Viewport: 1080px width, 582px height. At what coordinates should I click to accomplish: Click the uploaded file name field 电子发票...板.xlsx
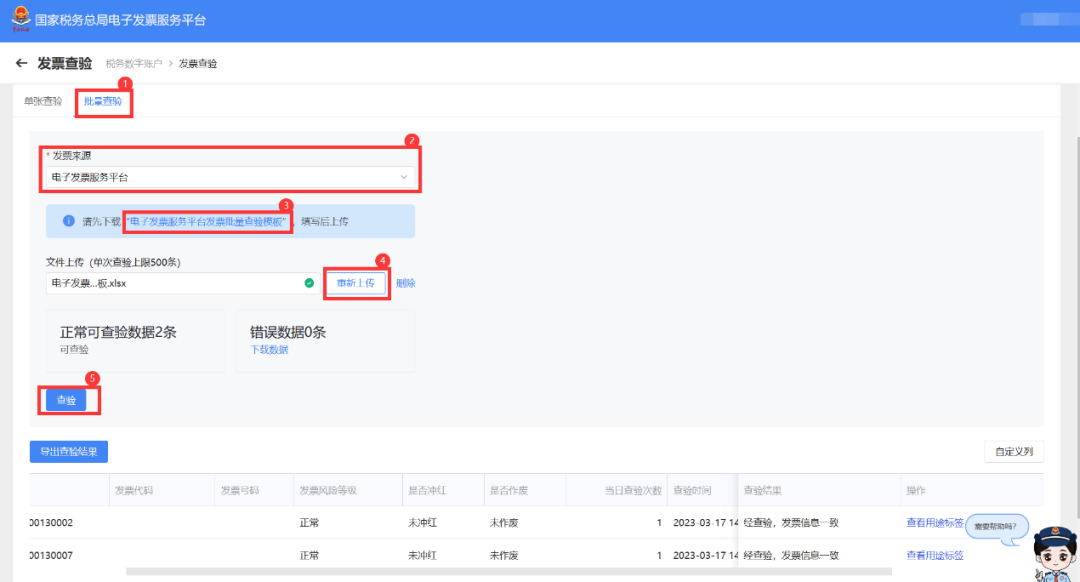(183, 283)
